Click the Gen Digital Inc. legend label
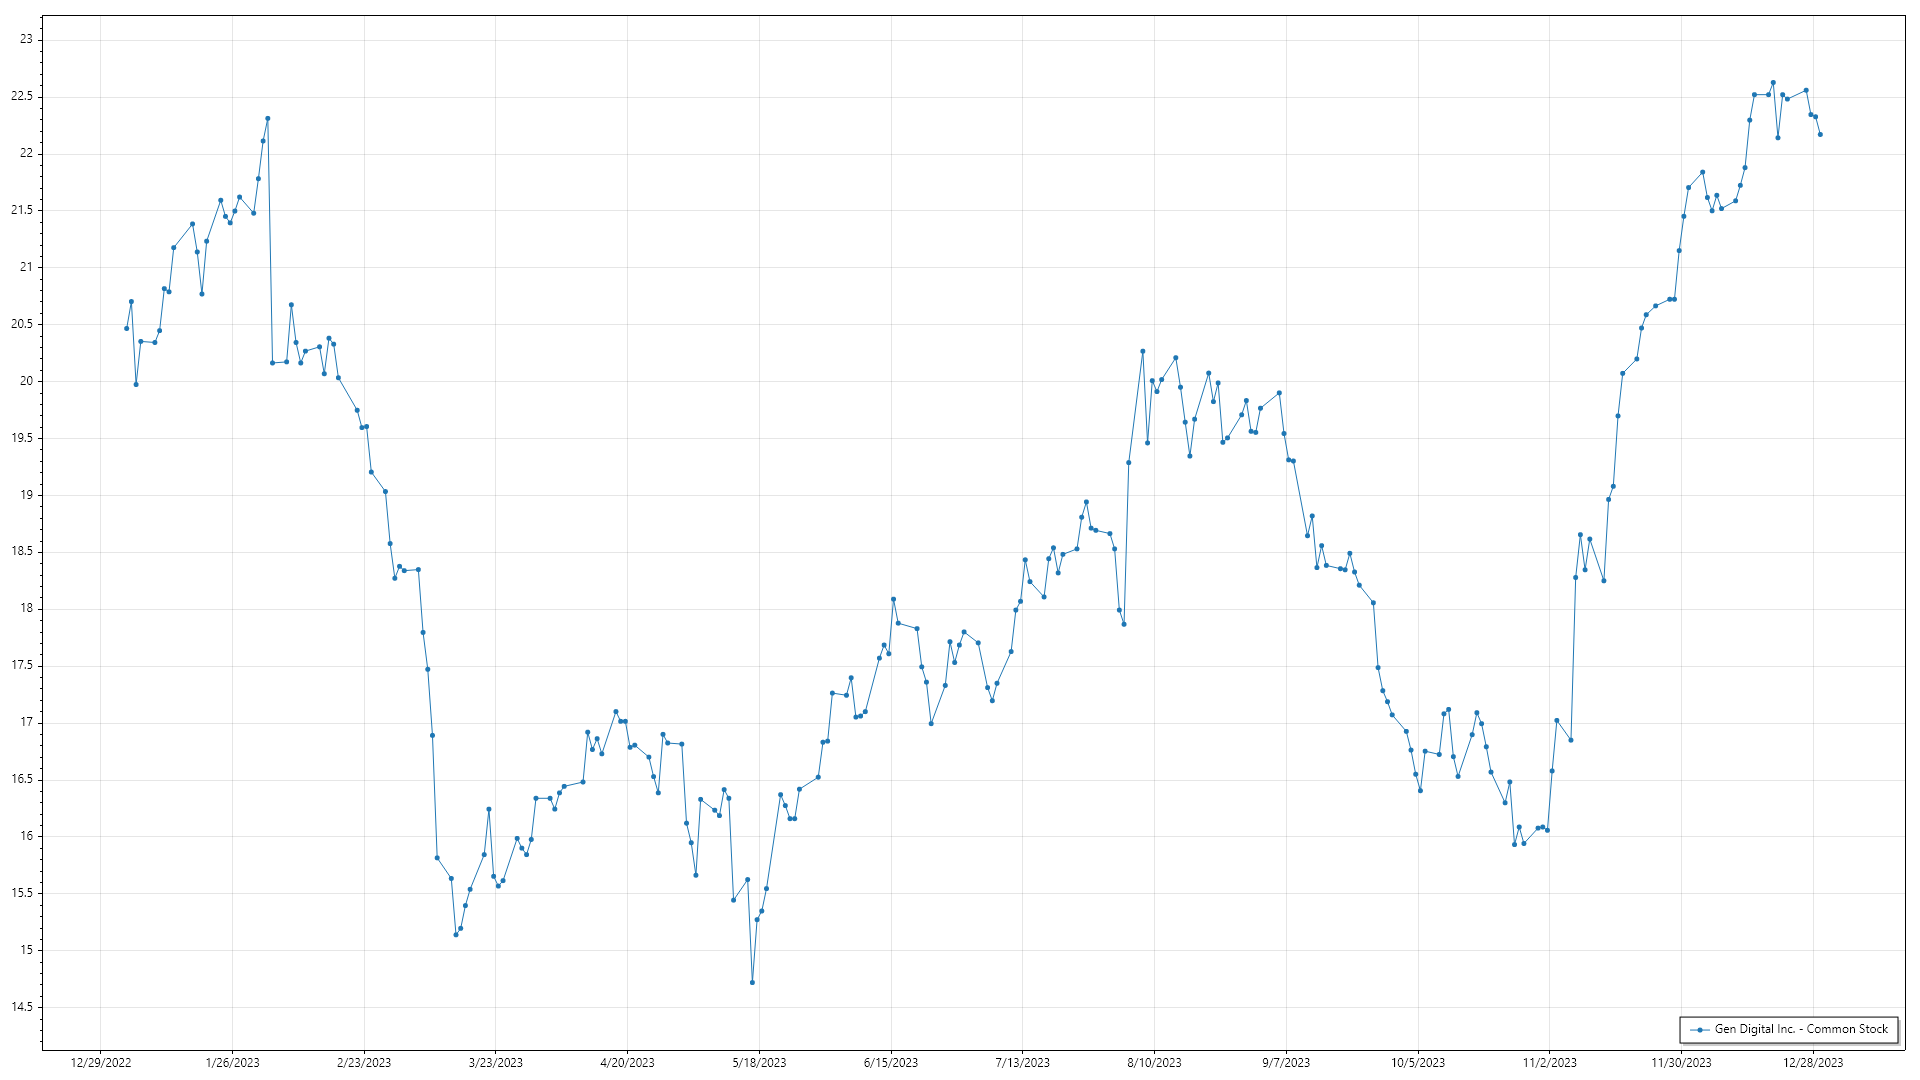Viewport: 1920px width, 1080px height. 1801,1029
